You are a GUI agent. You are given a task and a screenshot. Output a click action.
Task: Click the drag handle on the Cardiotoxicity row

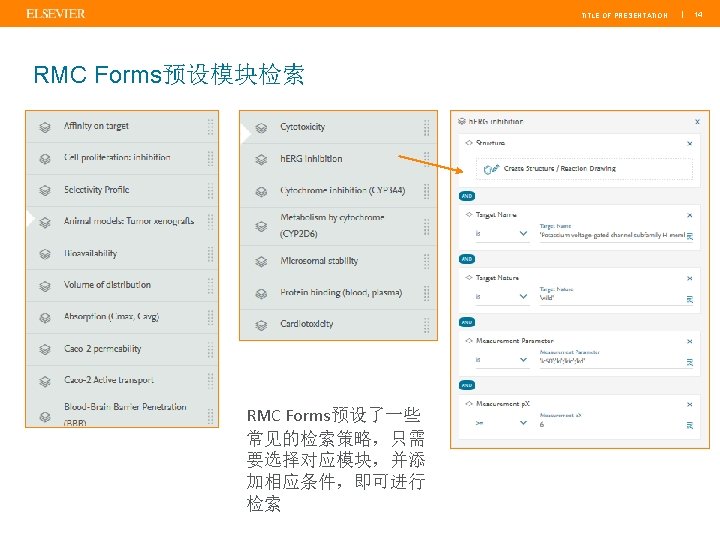[427, 325]
